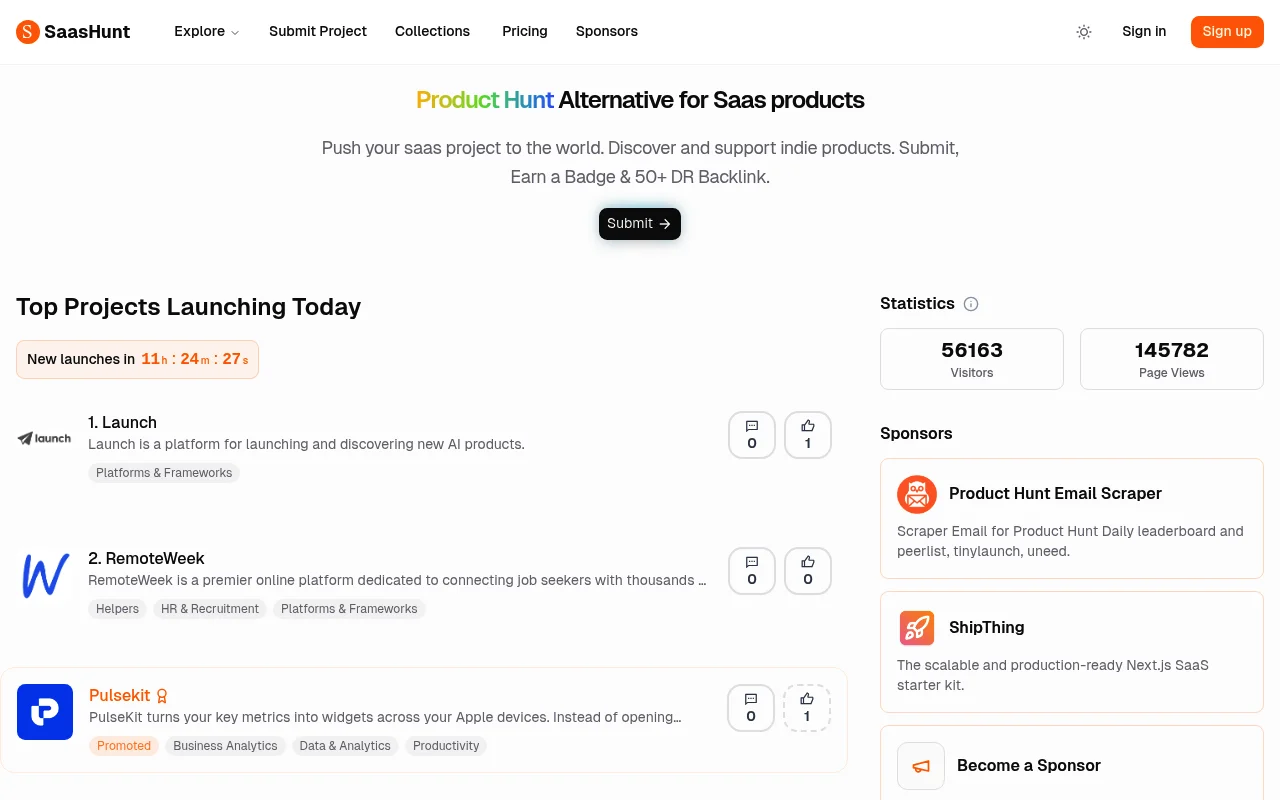This screenshot has width=1280, height=800.
Task: Click the SaasHunt logo icon
Action: (x=27, y=32)
